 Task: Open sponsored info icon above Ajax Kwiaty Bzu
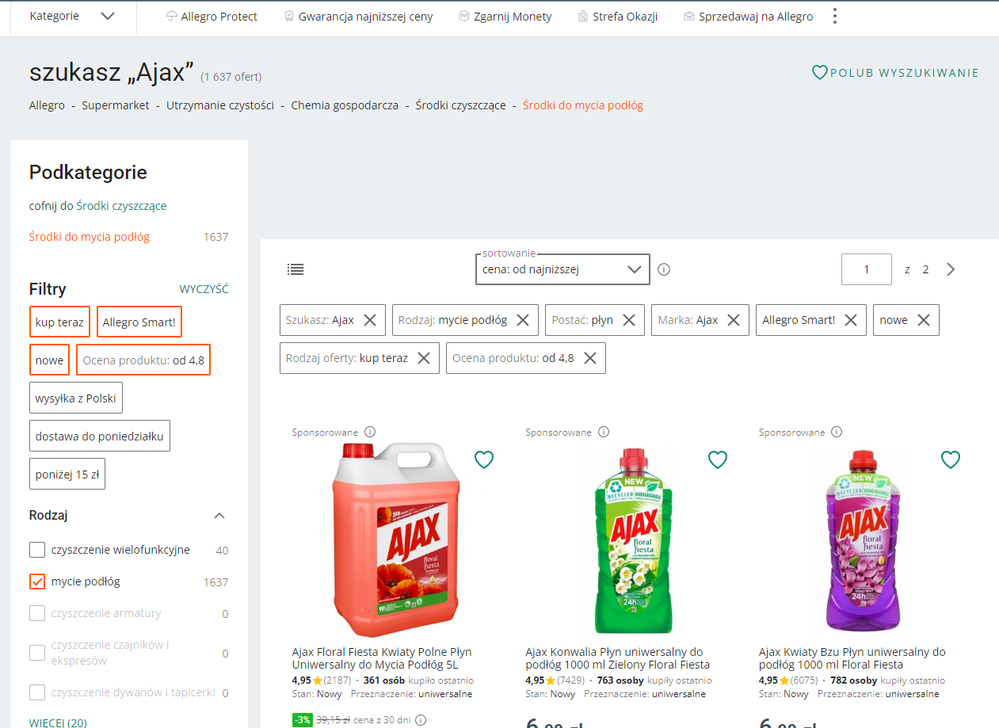(x=837, y=432)
